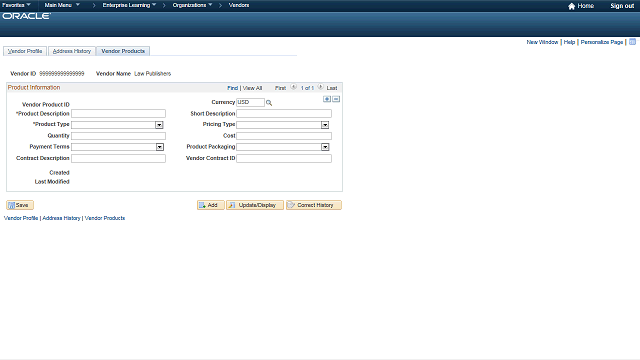
Task: Open bottom Vendor Profile link
Action: pos(21,218)
